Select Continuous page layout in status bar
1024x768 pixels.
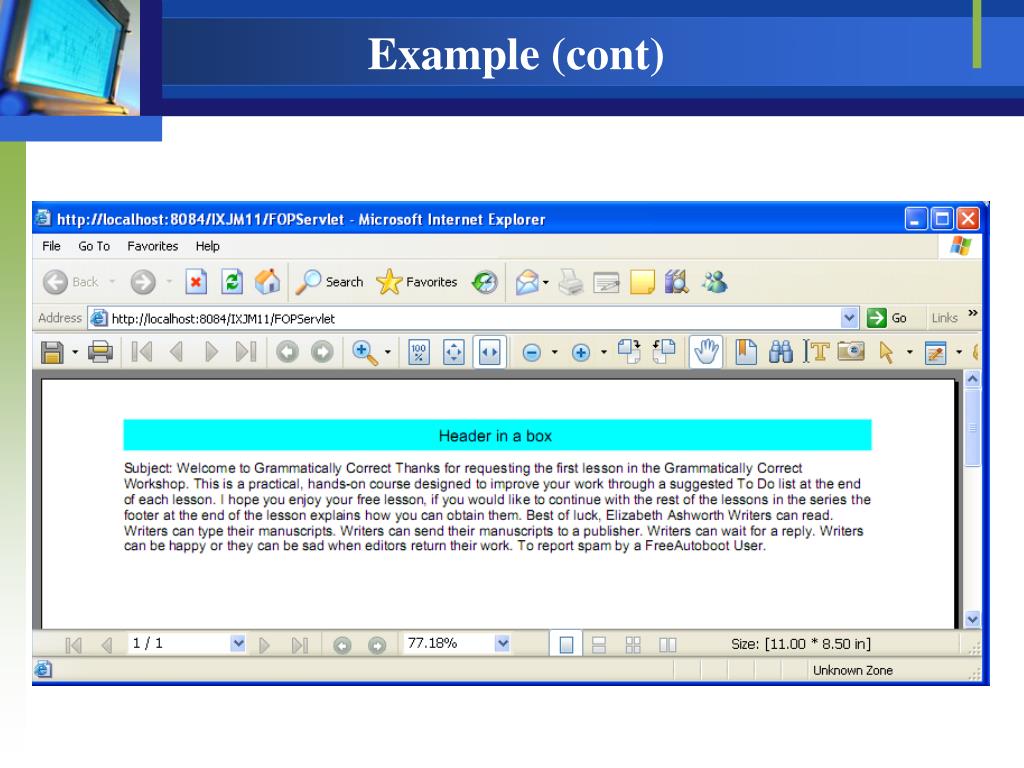point(599,645)
